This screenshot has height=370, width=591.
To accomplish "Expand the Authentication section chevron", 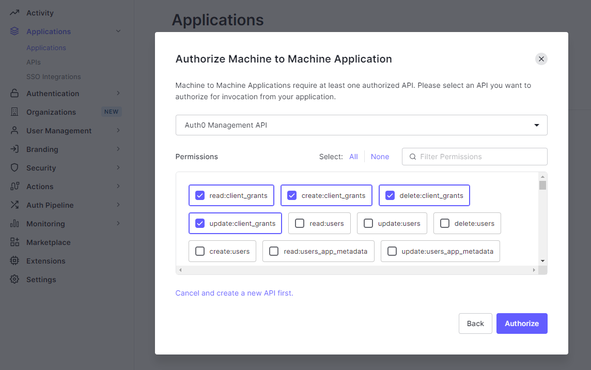I will [x=118, y=93].
